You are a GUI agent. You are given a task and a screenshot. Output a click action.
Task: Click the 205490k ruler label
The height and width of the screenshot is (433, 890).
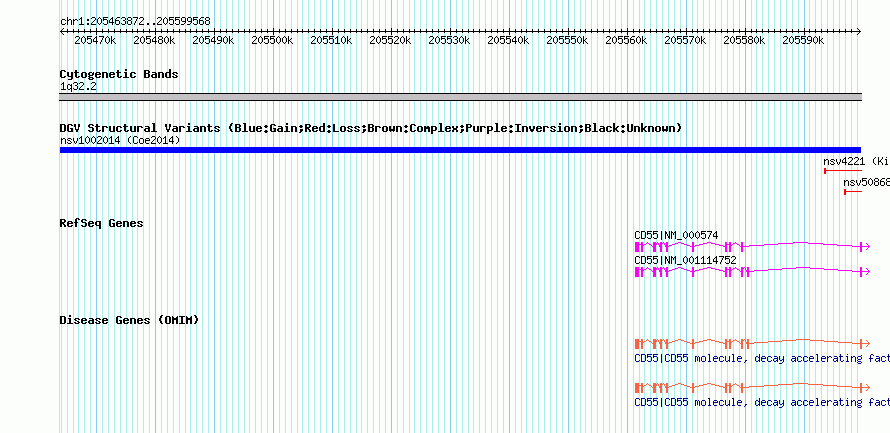pos(213,40)
